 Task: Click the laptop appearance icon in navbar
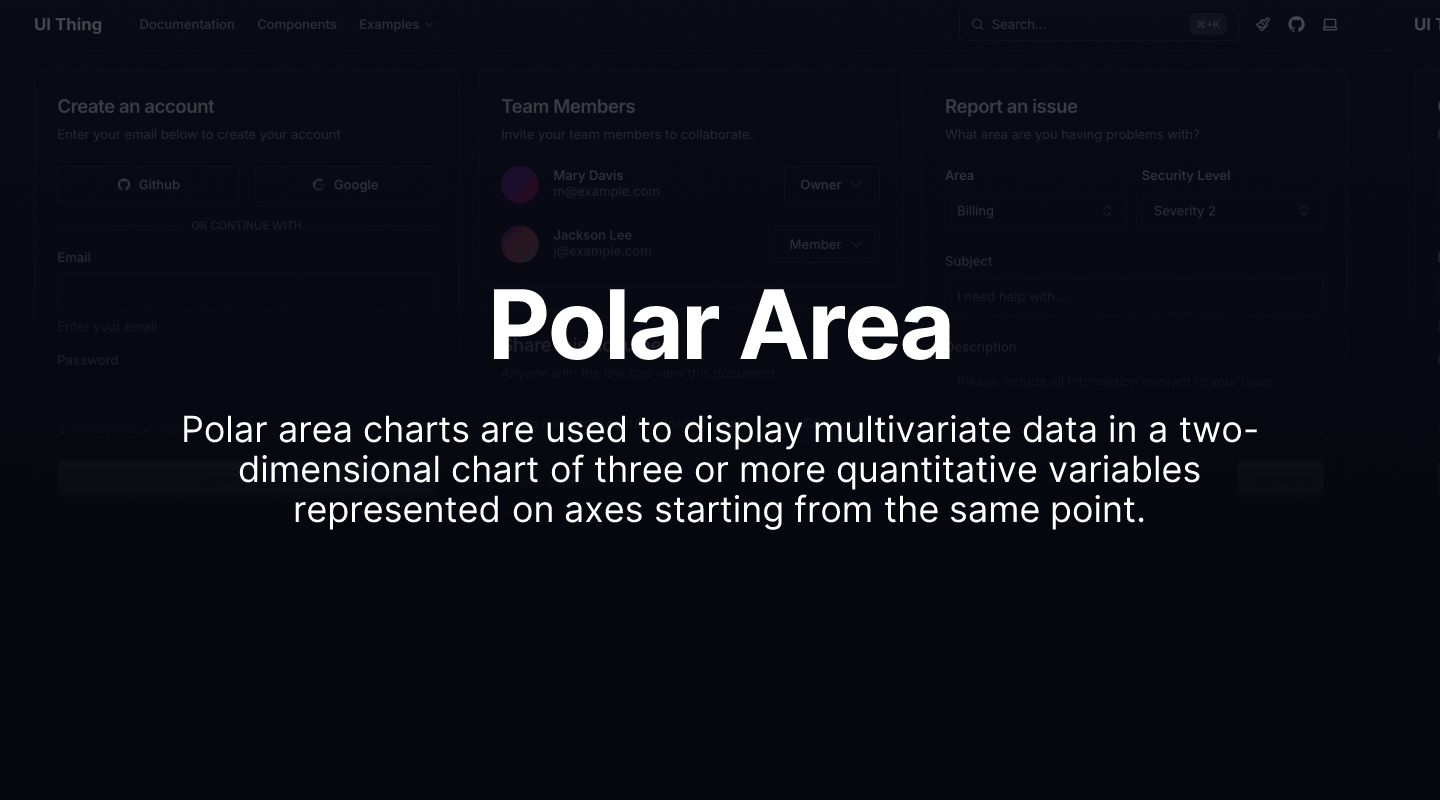[x=1330, y=24]
